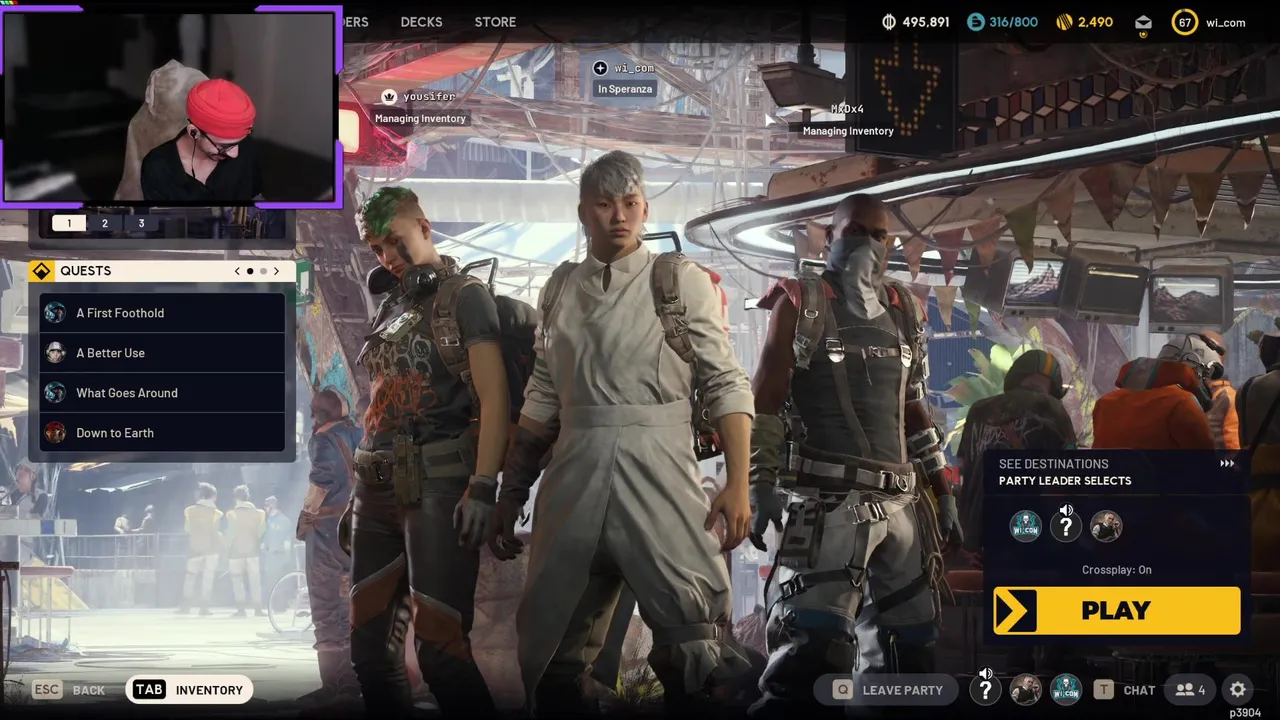This screenshot has height=720, width=1280.
Task: Click the blue currency showing 316/800
Action: tap(1002, 22)
